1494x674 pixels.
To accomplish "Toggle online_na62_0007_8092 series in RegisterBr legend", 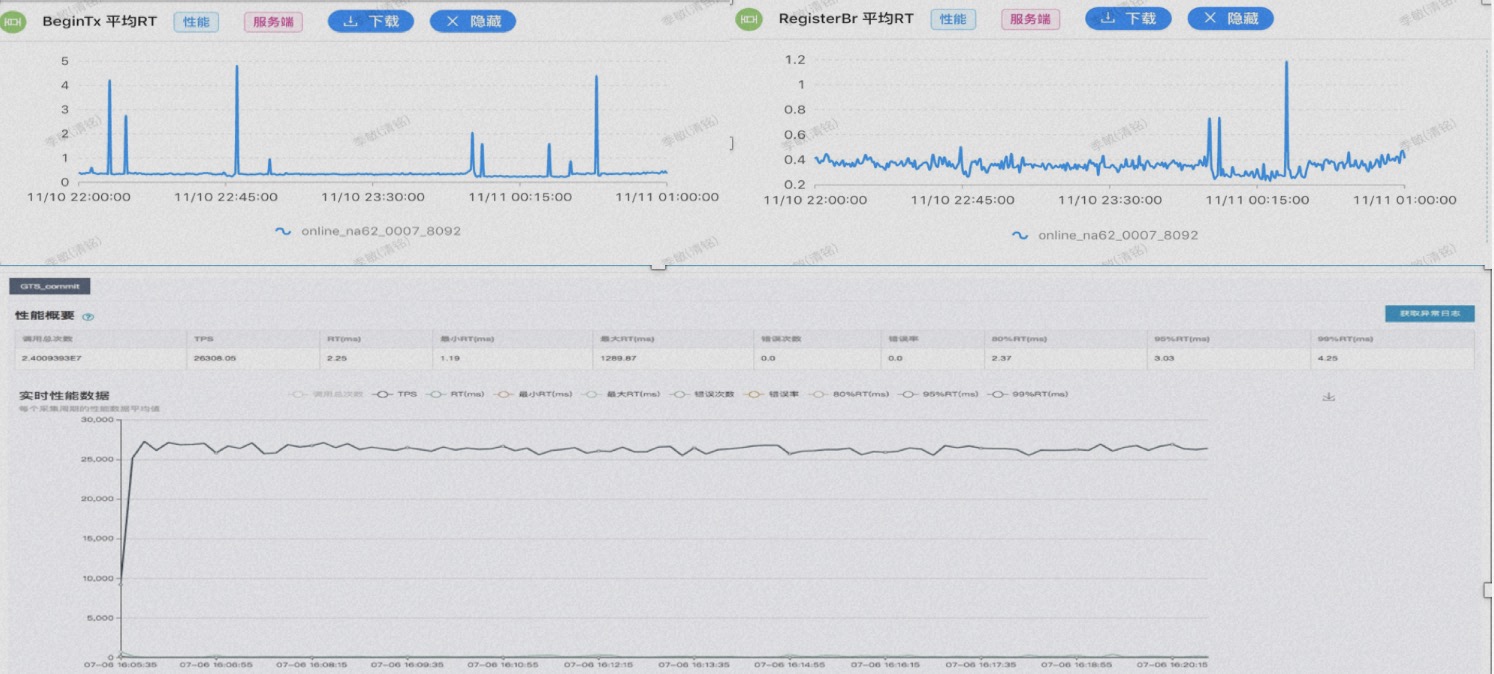I will pyautogui.click(x=1104, y=235).
